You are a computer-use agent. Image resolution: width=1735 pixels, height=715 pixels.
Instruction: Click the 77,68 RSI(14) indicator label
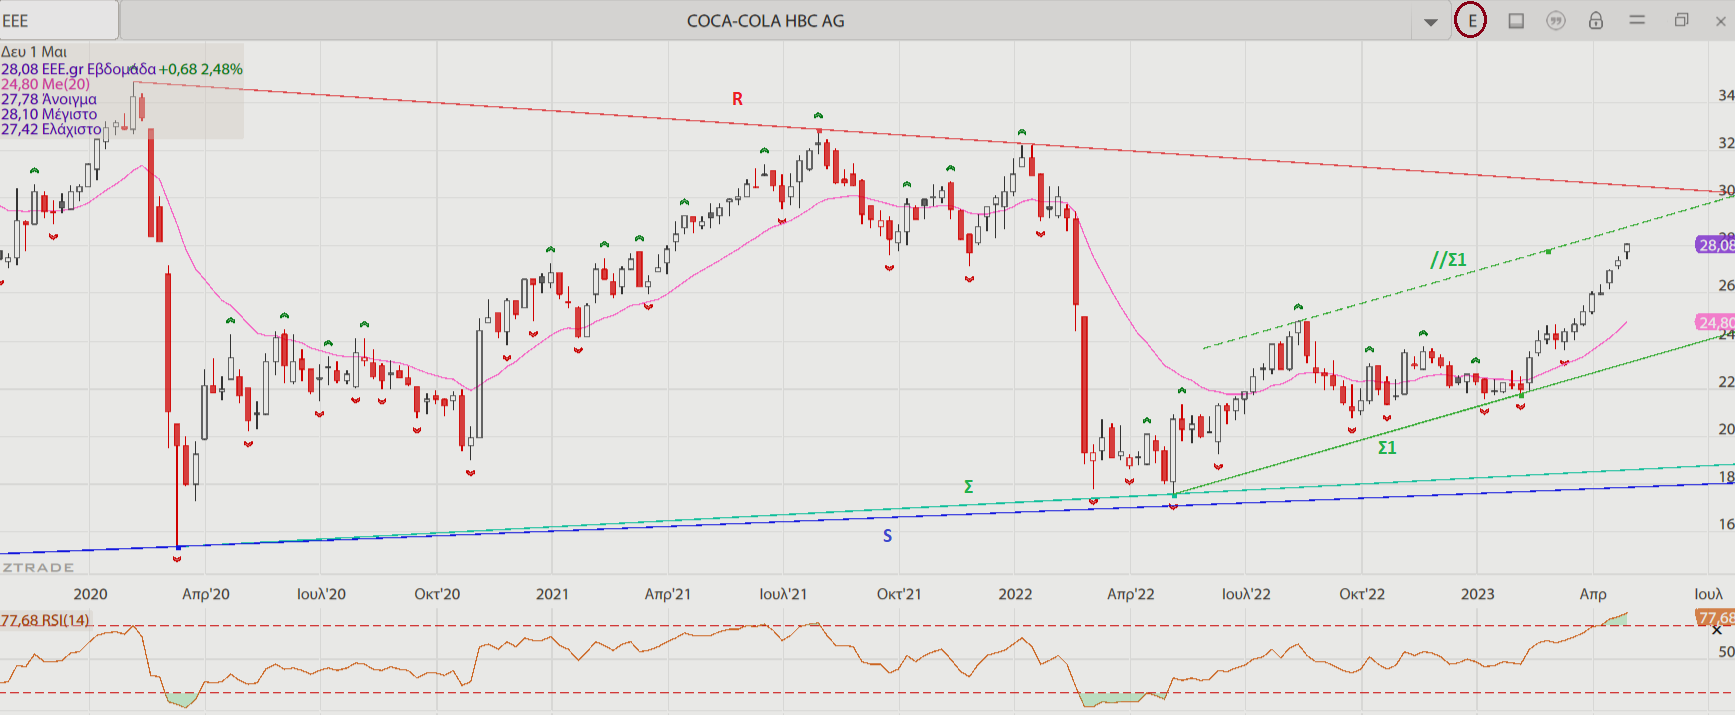pos(45,620)
